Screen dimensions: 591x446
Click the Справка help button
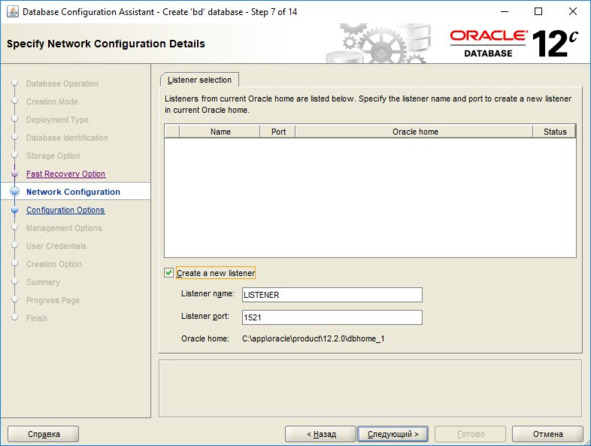(43, 434)
